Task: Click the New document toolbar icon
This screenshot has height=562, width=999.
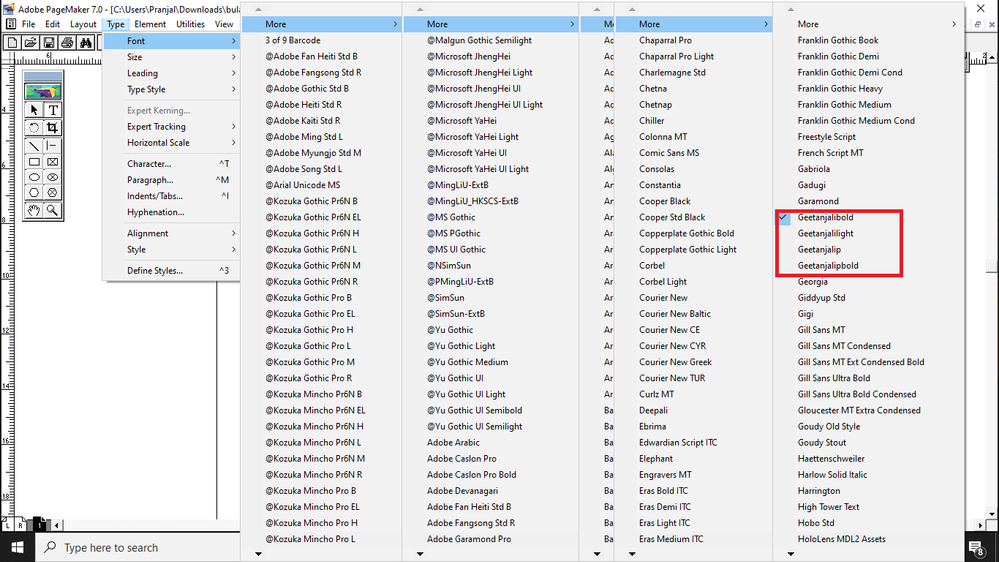Action: 11,43
